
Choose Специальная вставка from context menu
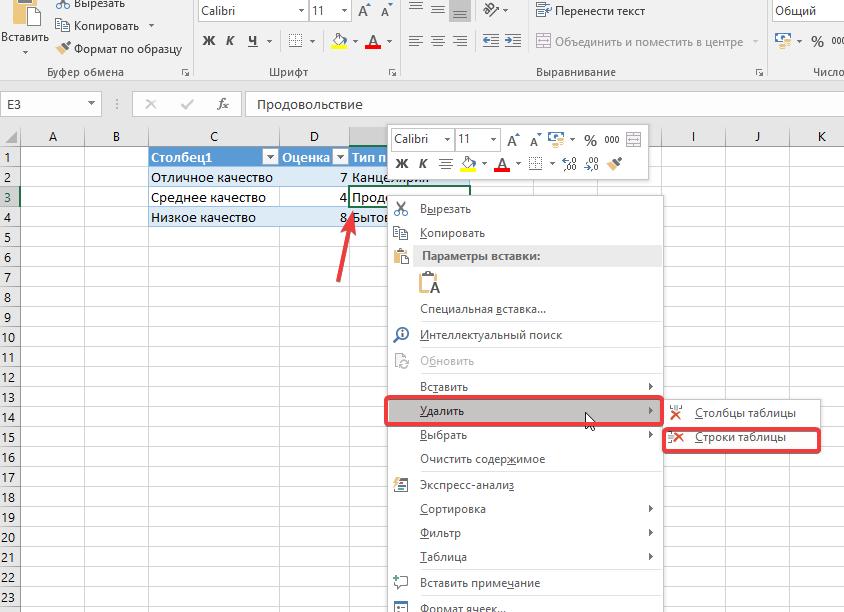(x=525, y=309)
